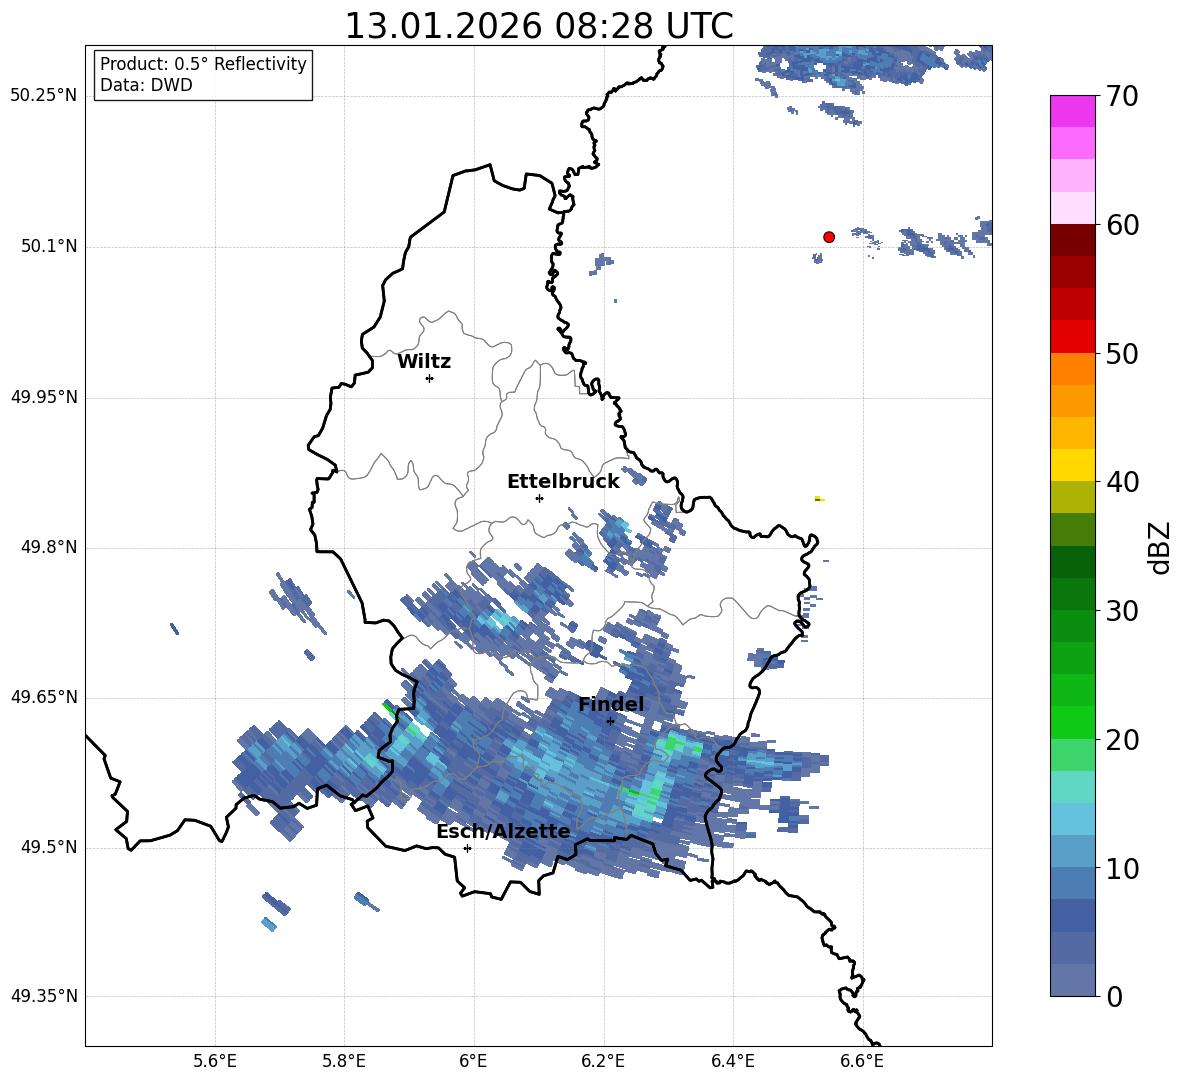
Task: Click the 5.8°E longitude label
Action: [344, 1061]
